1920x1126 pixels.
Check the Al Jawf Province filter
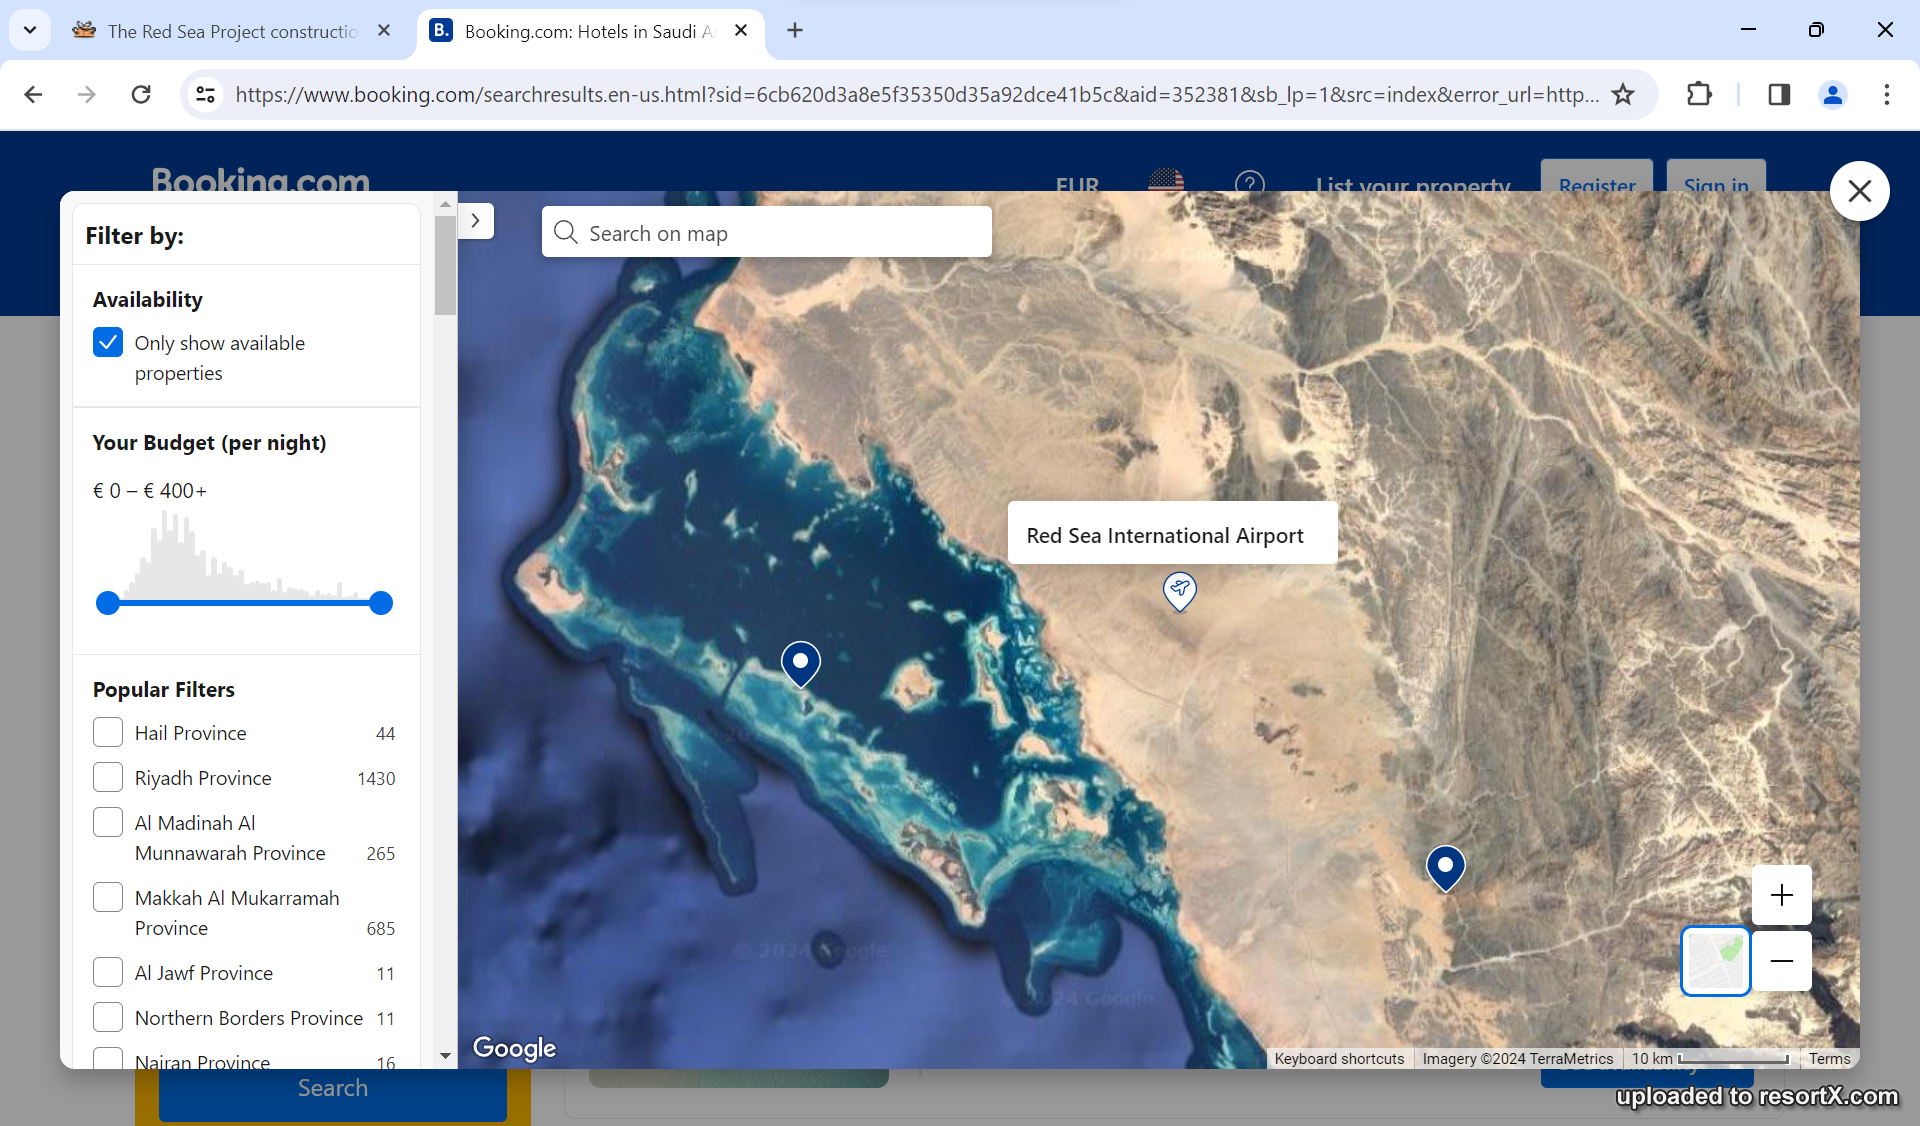click(108, 972)
